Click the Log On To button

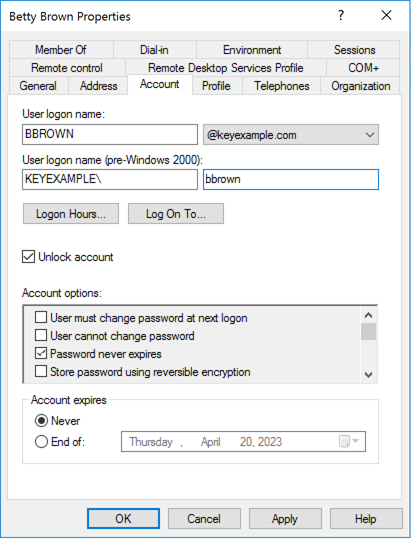click(176, 214)
